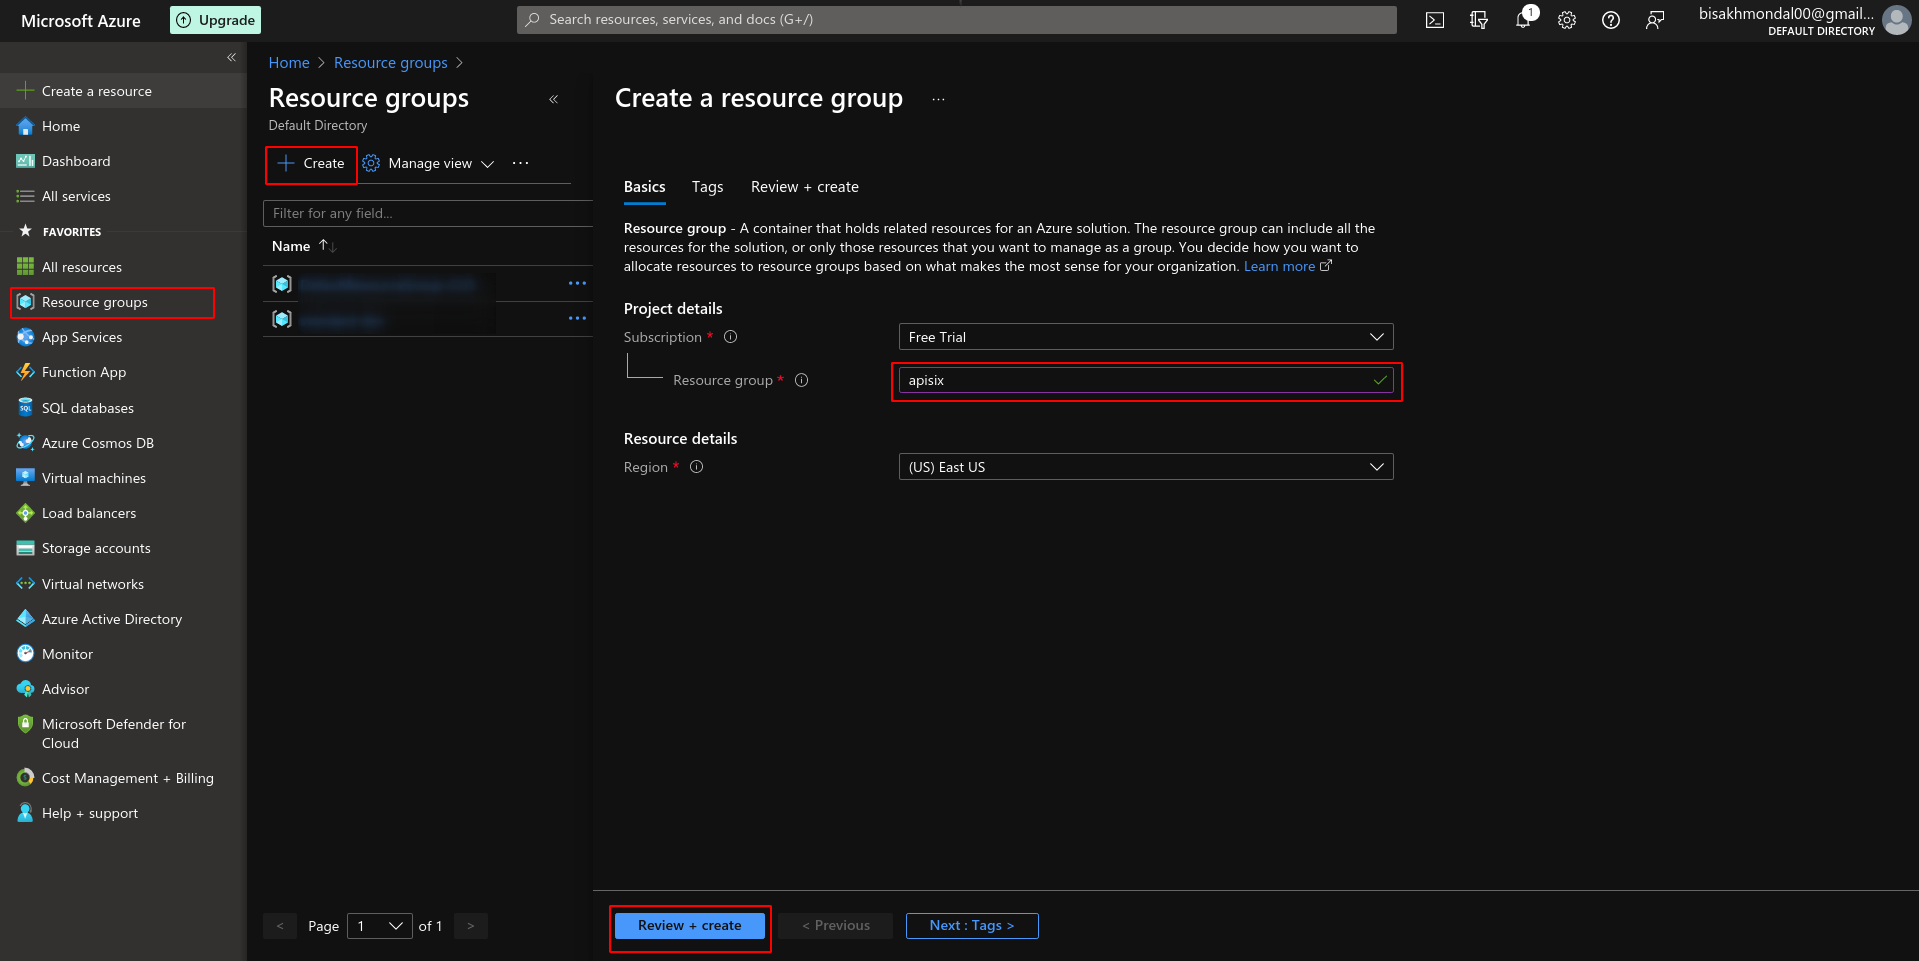Switch to the Tags tab
Viewport: 1919px width, 961px height.
tap(707, 187)
